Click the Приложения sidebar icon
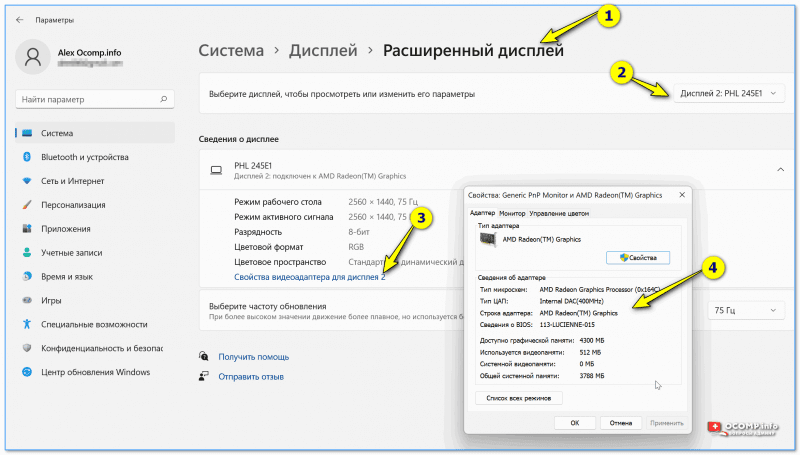800x455 pixels. 27,229
